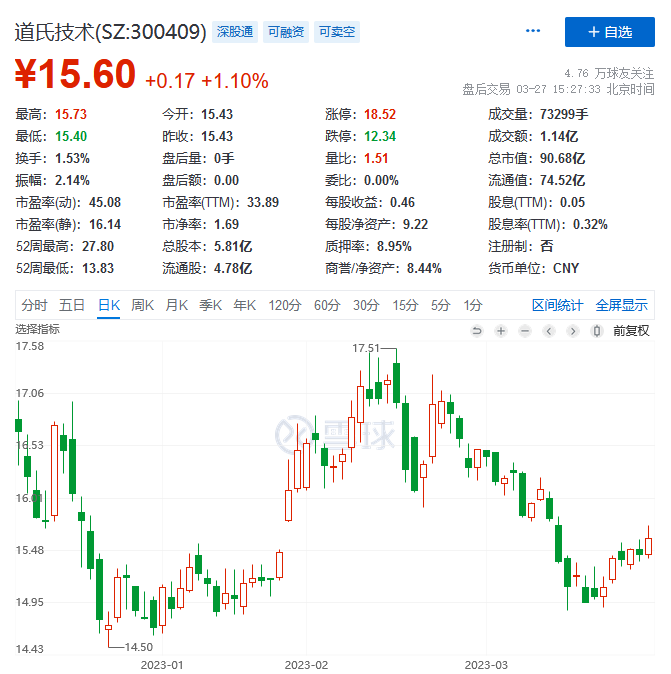The image size is (671, 674).
Task: Click 52周最低 value 13.83
Action: pos(98,268)
